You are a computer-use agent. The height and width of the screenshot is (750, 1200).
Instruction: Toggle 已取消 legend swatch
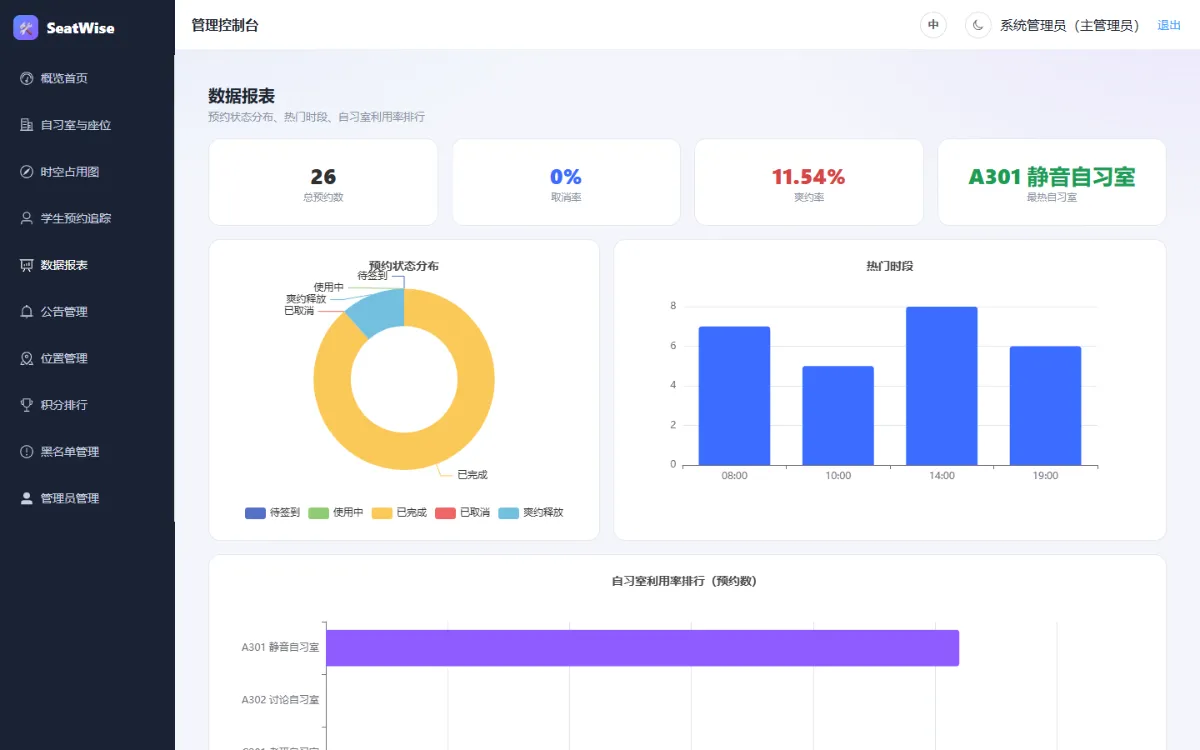(x=445, y=512)
